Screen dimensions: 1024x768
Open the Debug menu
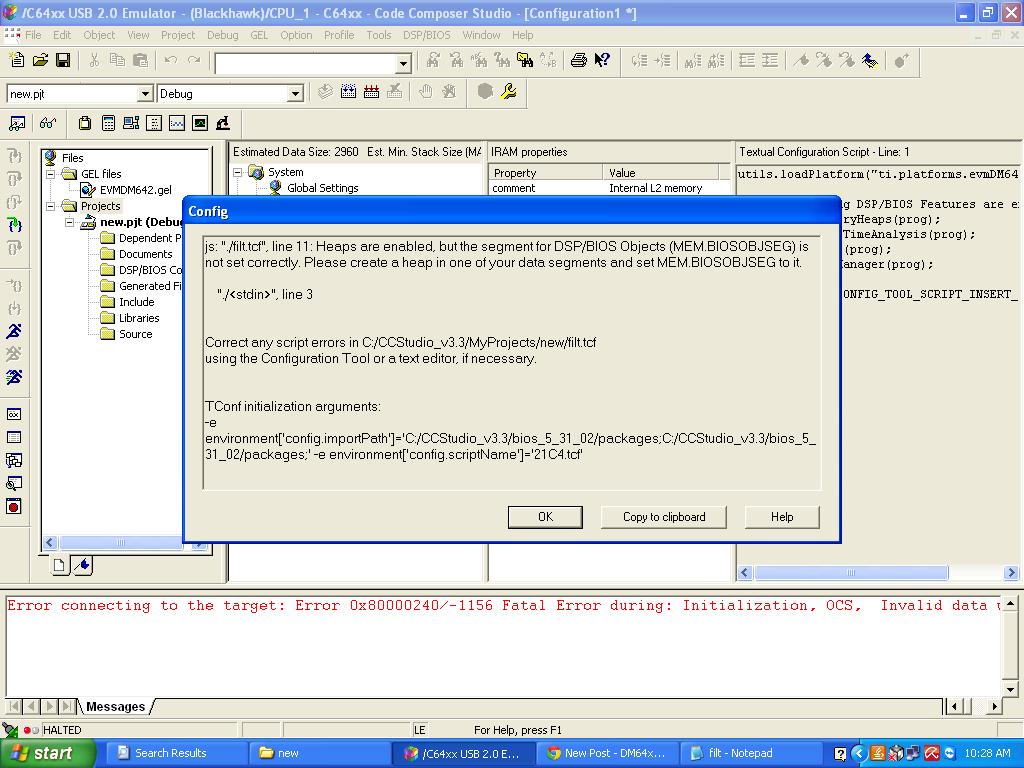[x=222, y=35]
